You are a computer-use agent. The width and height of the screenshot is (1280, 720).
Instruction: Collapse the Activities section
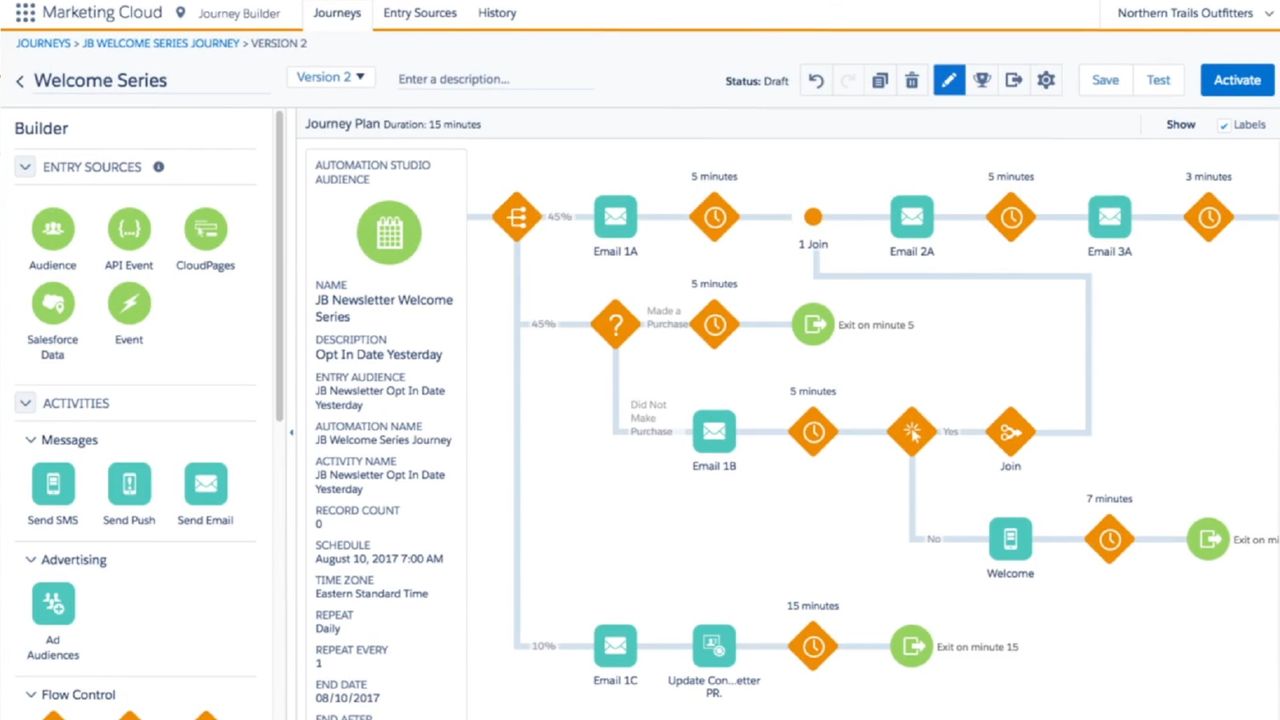(25, 403)
